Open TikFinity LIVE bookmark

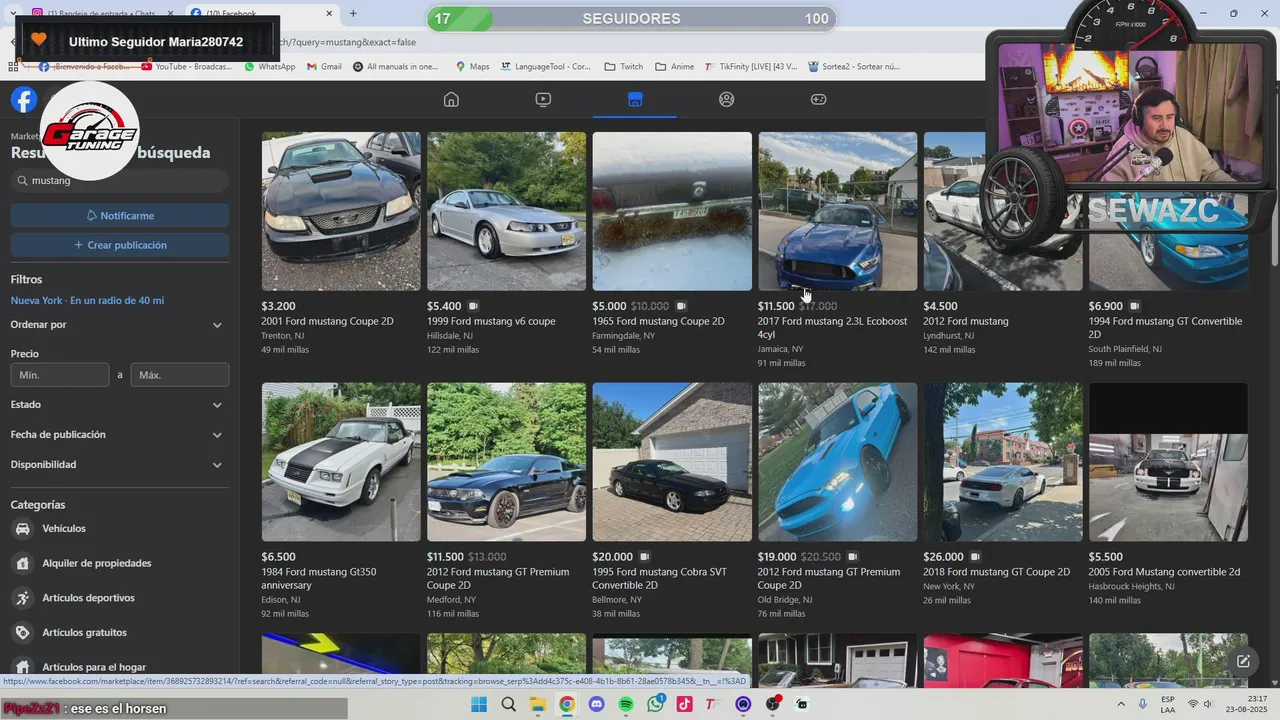pyautogui.click(x=751, y=67)
